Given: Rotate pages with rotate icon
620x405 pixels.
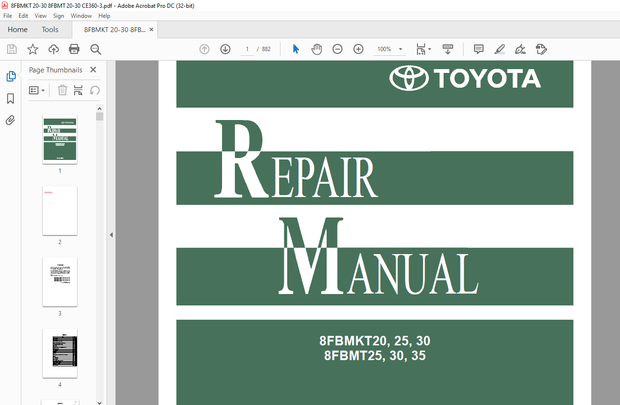Looking at the screenshot, I should [95, 90].
